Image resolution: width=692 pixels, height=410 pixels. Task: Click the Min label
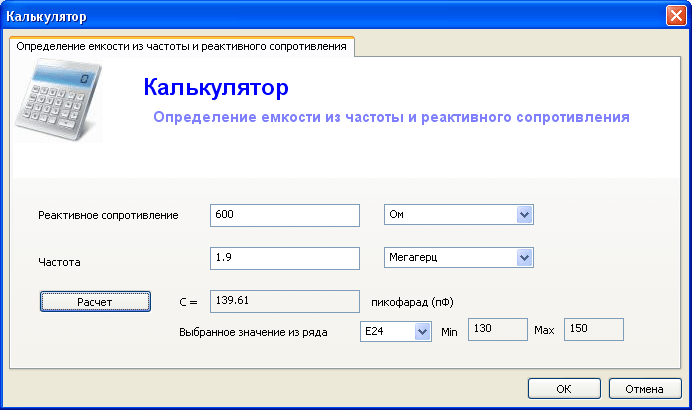[x=449, y=332]
